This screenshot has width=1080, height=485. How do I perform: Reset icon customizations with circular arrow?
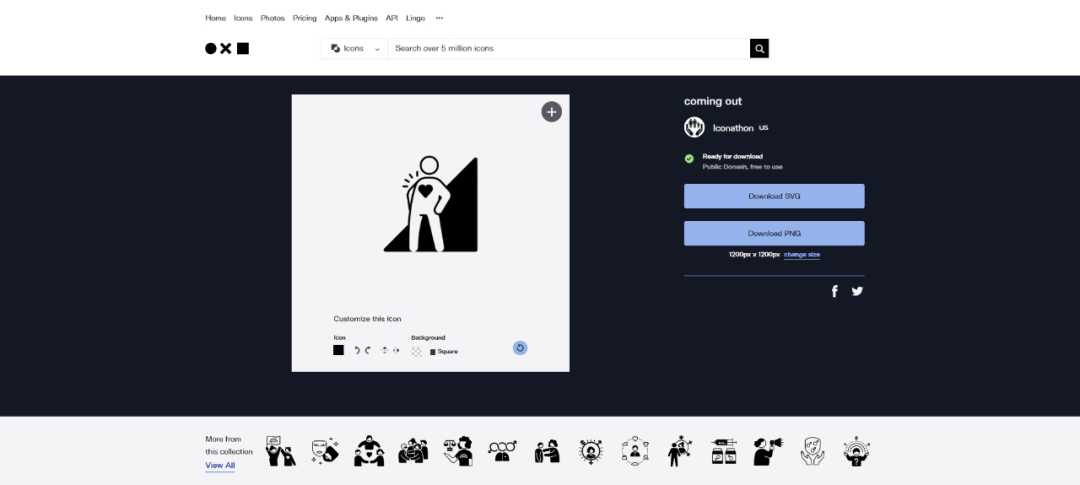pos(520,348)
